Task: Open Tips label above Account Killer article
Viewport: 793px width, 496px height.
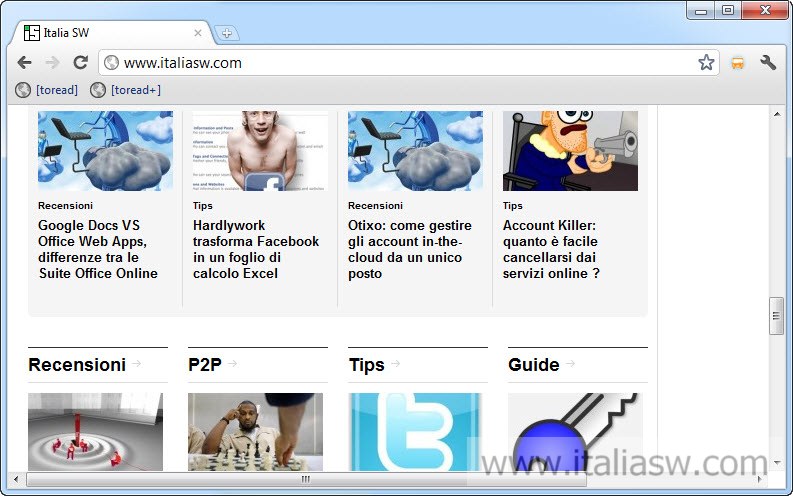Action: click(x=512, y=206)
